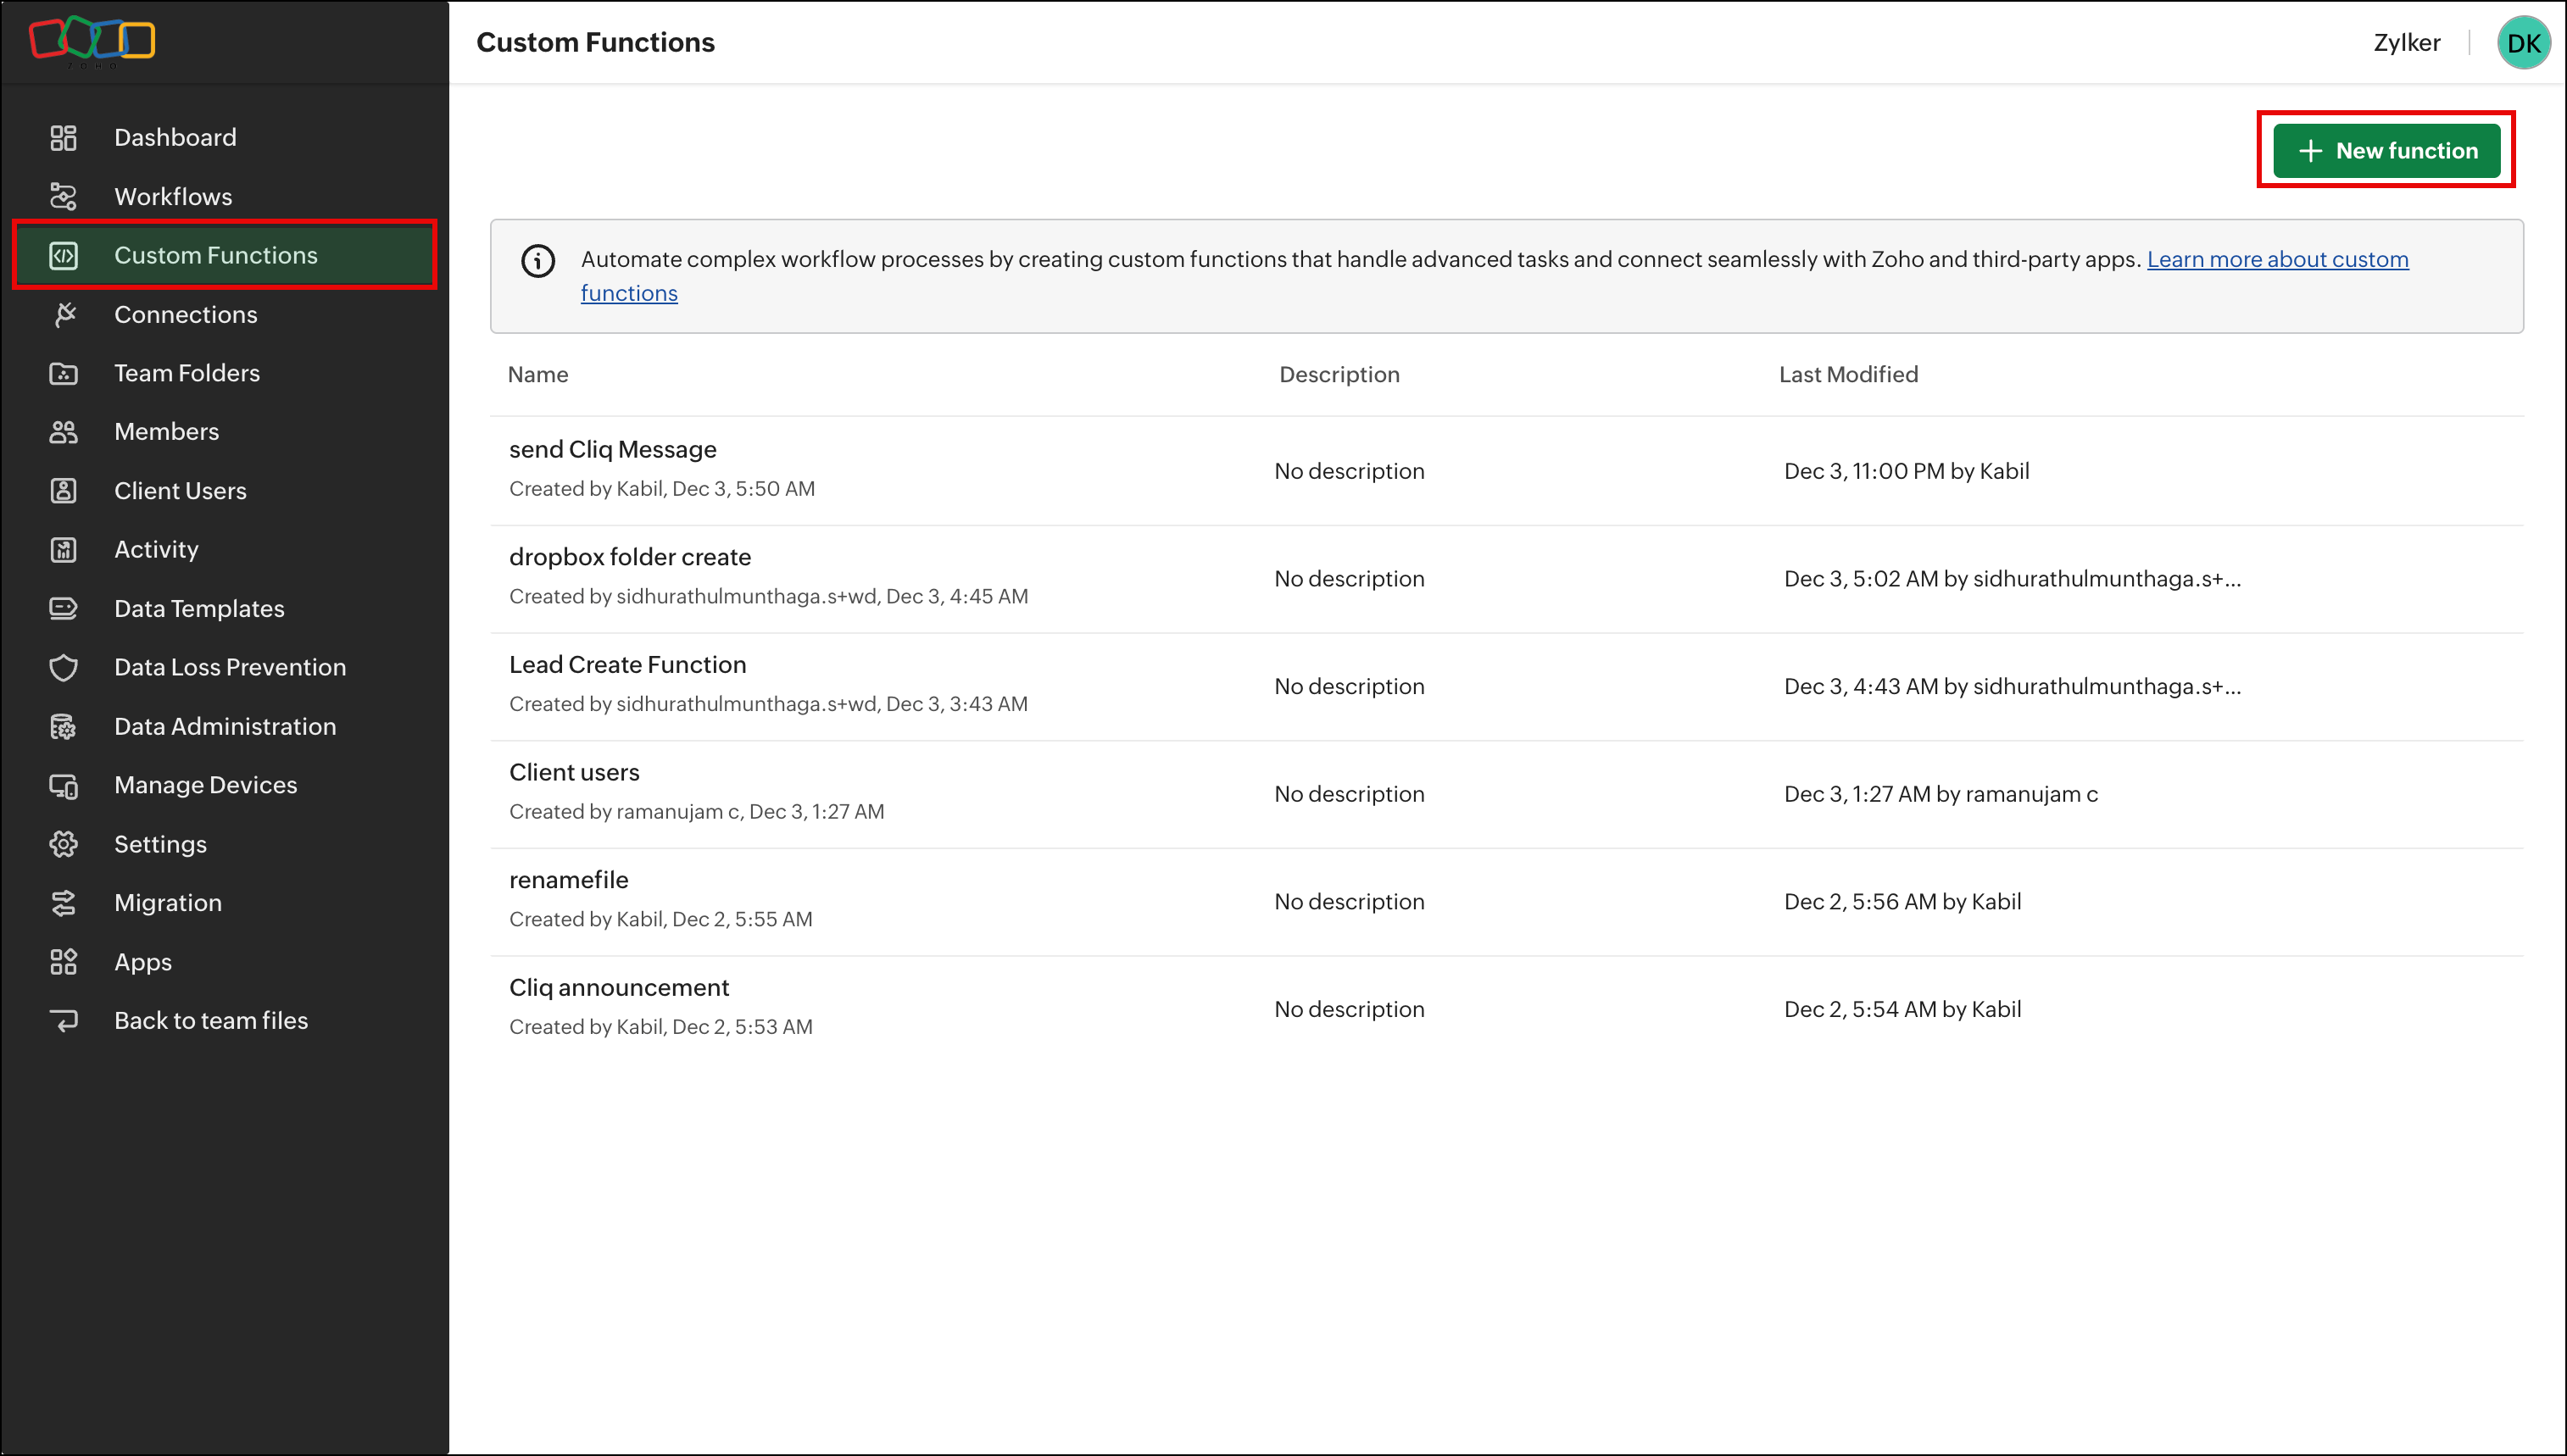
Task: Open Members in the sidebar
Action: (x=166, y=431)
